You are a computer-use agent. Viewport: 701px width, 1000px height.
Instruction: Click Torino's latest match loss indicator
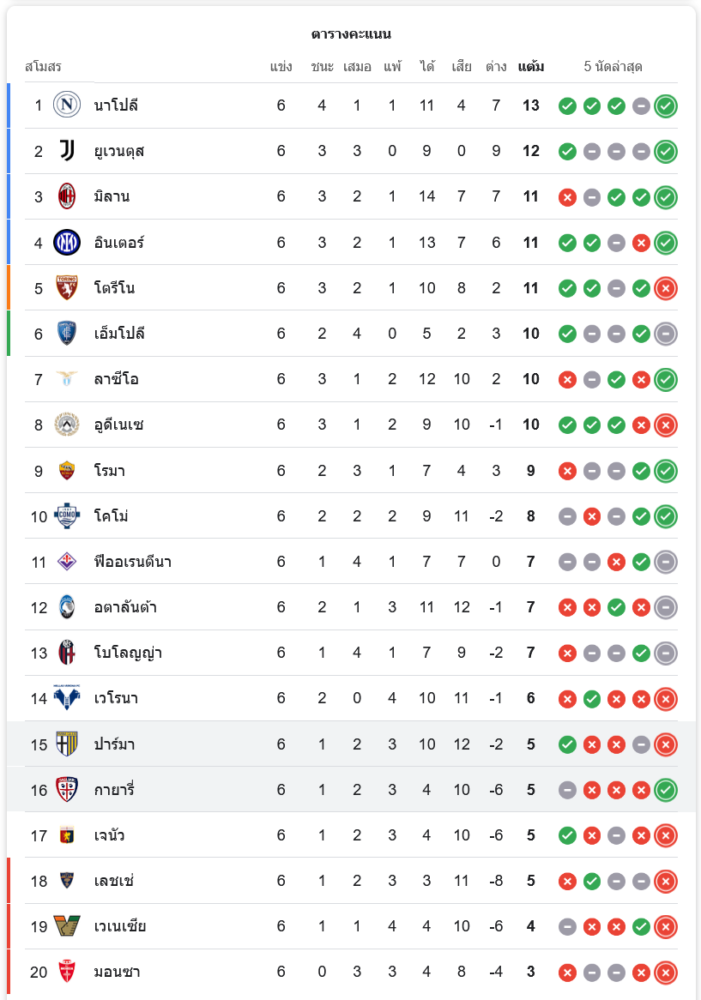click(666, 288)
